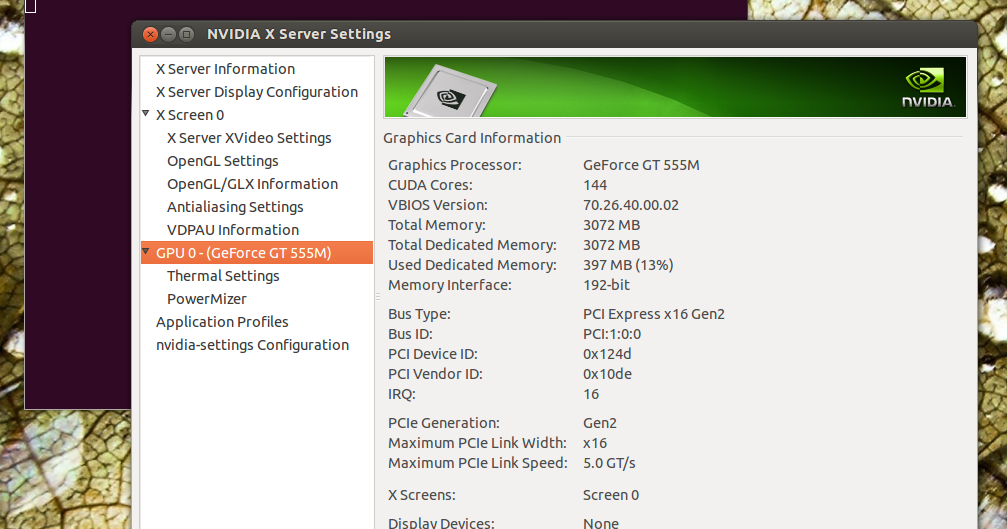Minimize the NVIDIA X Server Settings window
The width and height of the screenshot is (1007, 529).
168,34
